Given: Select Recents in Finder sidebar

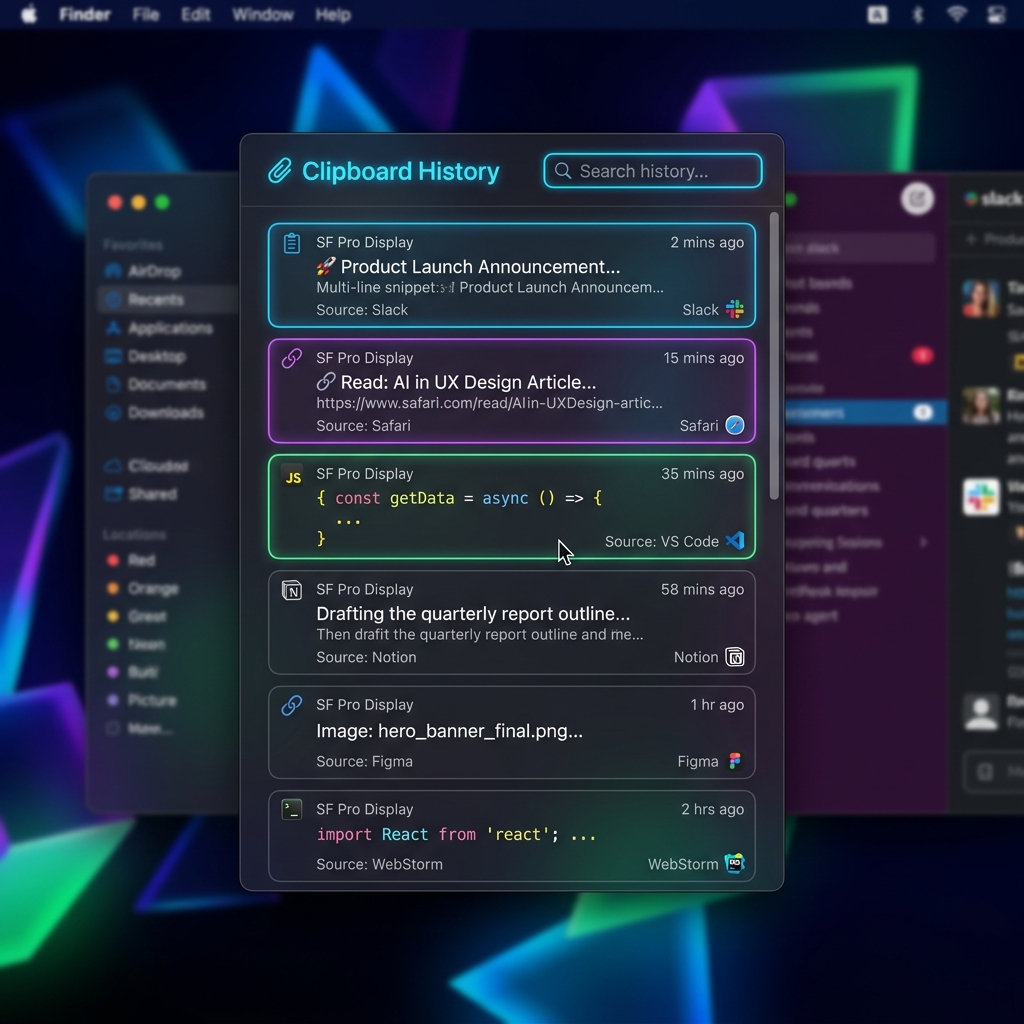Looking at the screenshot, I should click(x=168, y=299).
